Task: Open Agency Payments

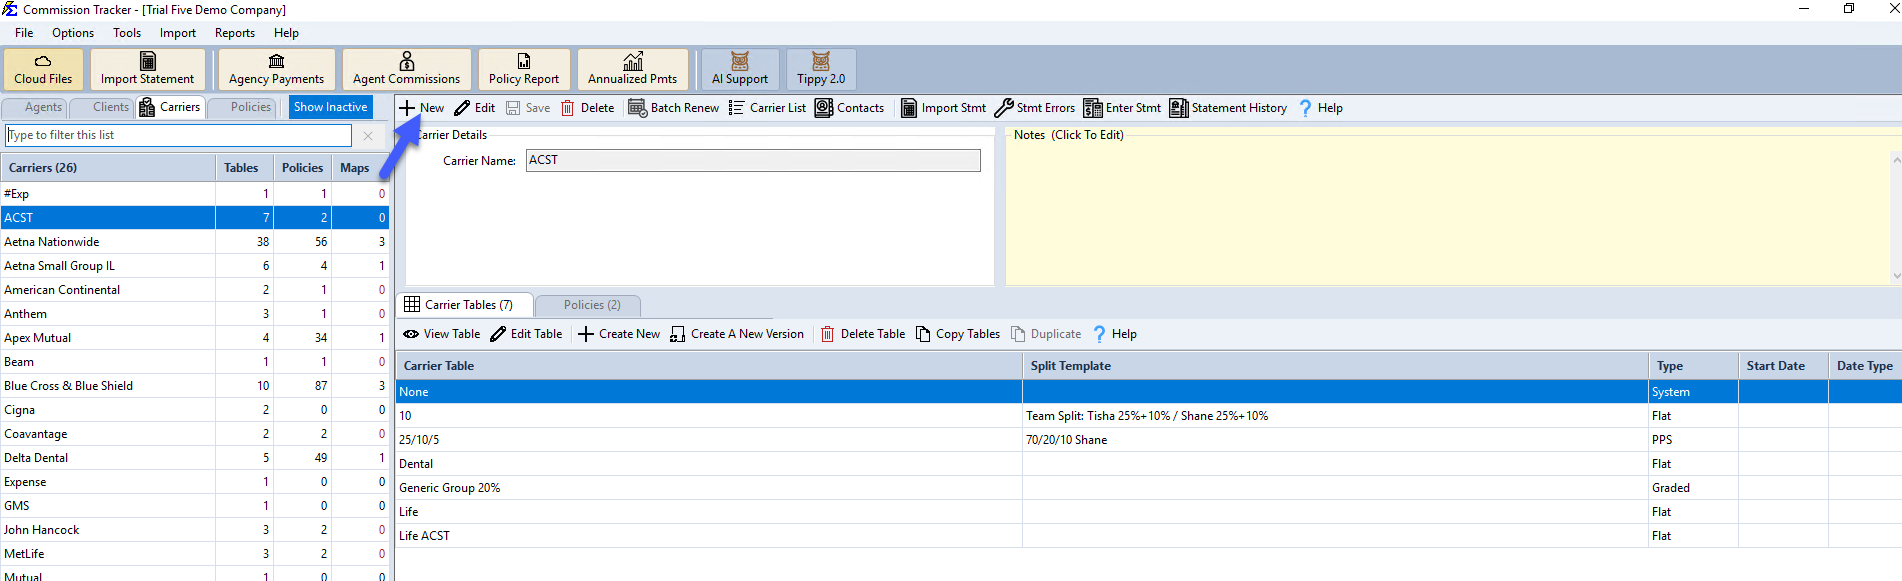Action: click(x=276, y=69)
